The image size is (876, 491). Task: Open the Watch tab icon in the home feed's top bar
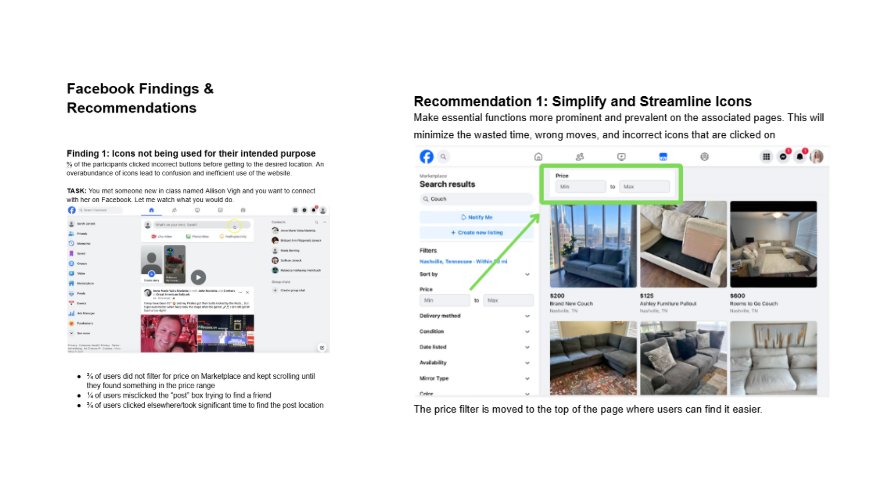click(x=197, y=210)
